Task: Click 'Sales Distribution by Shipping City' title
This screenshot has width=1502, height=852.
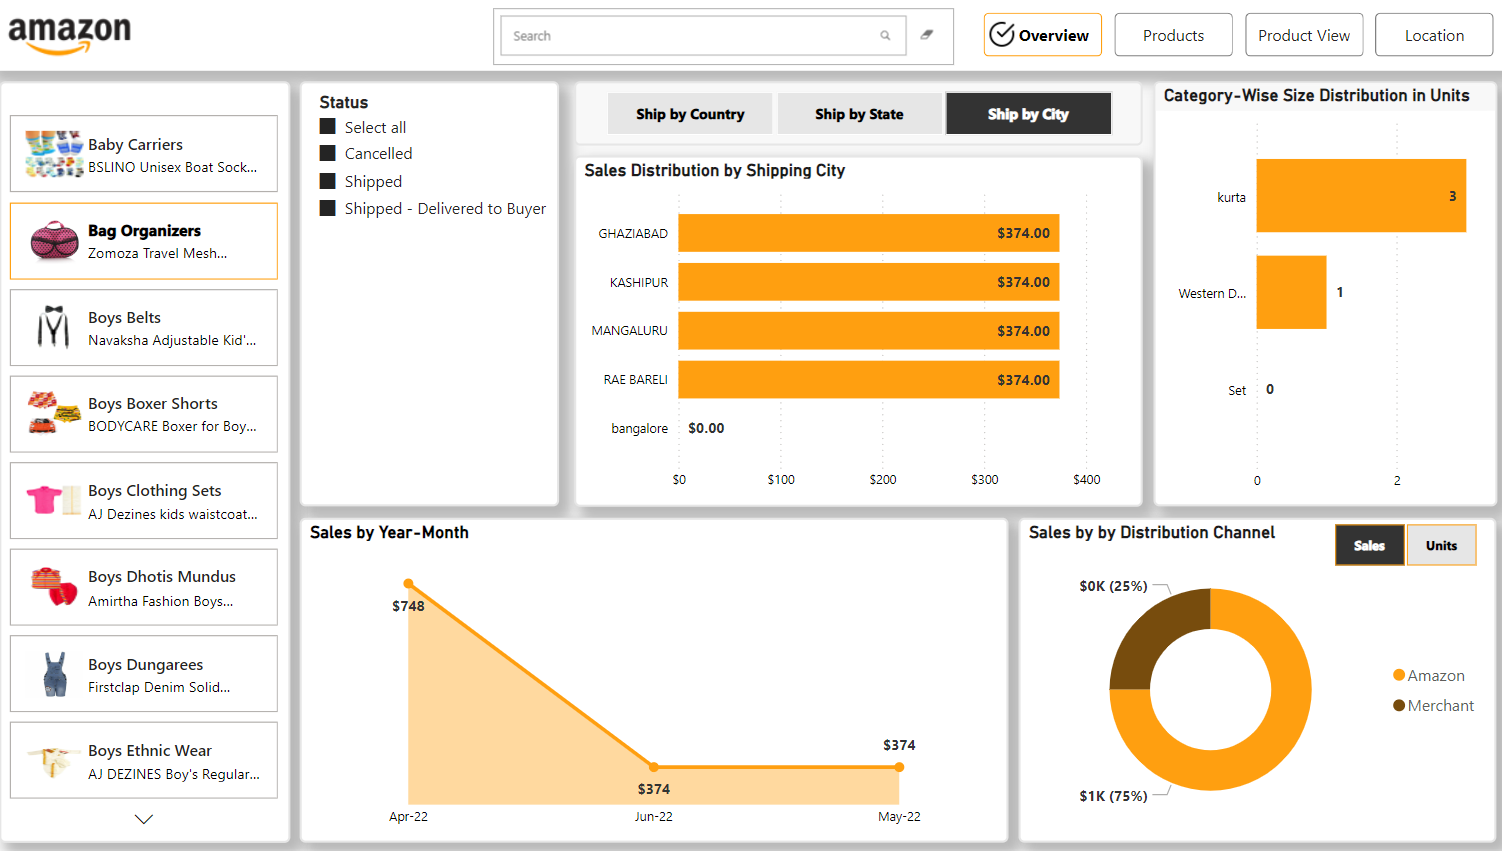Action: pos(715,170)
